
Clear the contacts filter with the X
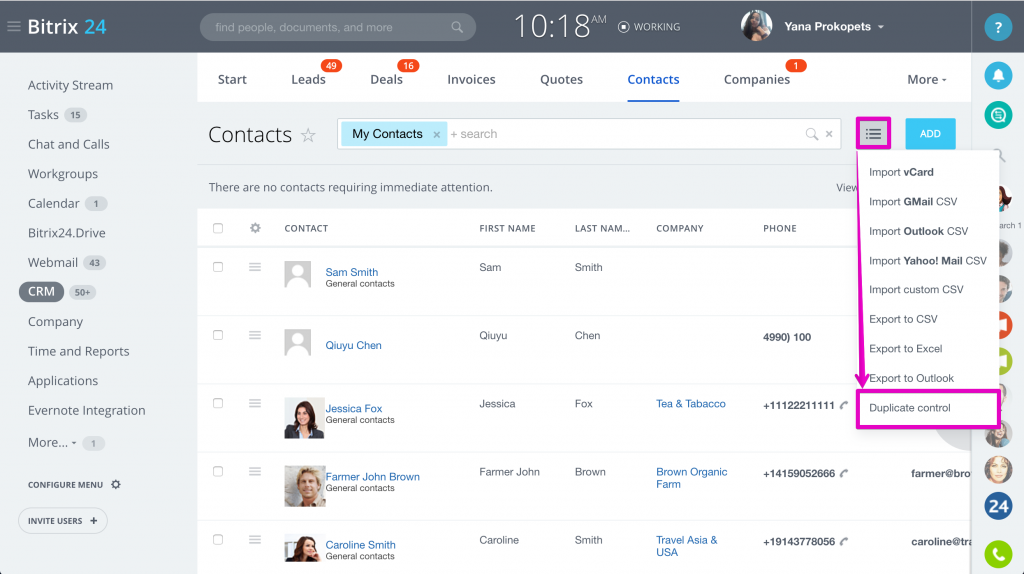(829, 134)
